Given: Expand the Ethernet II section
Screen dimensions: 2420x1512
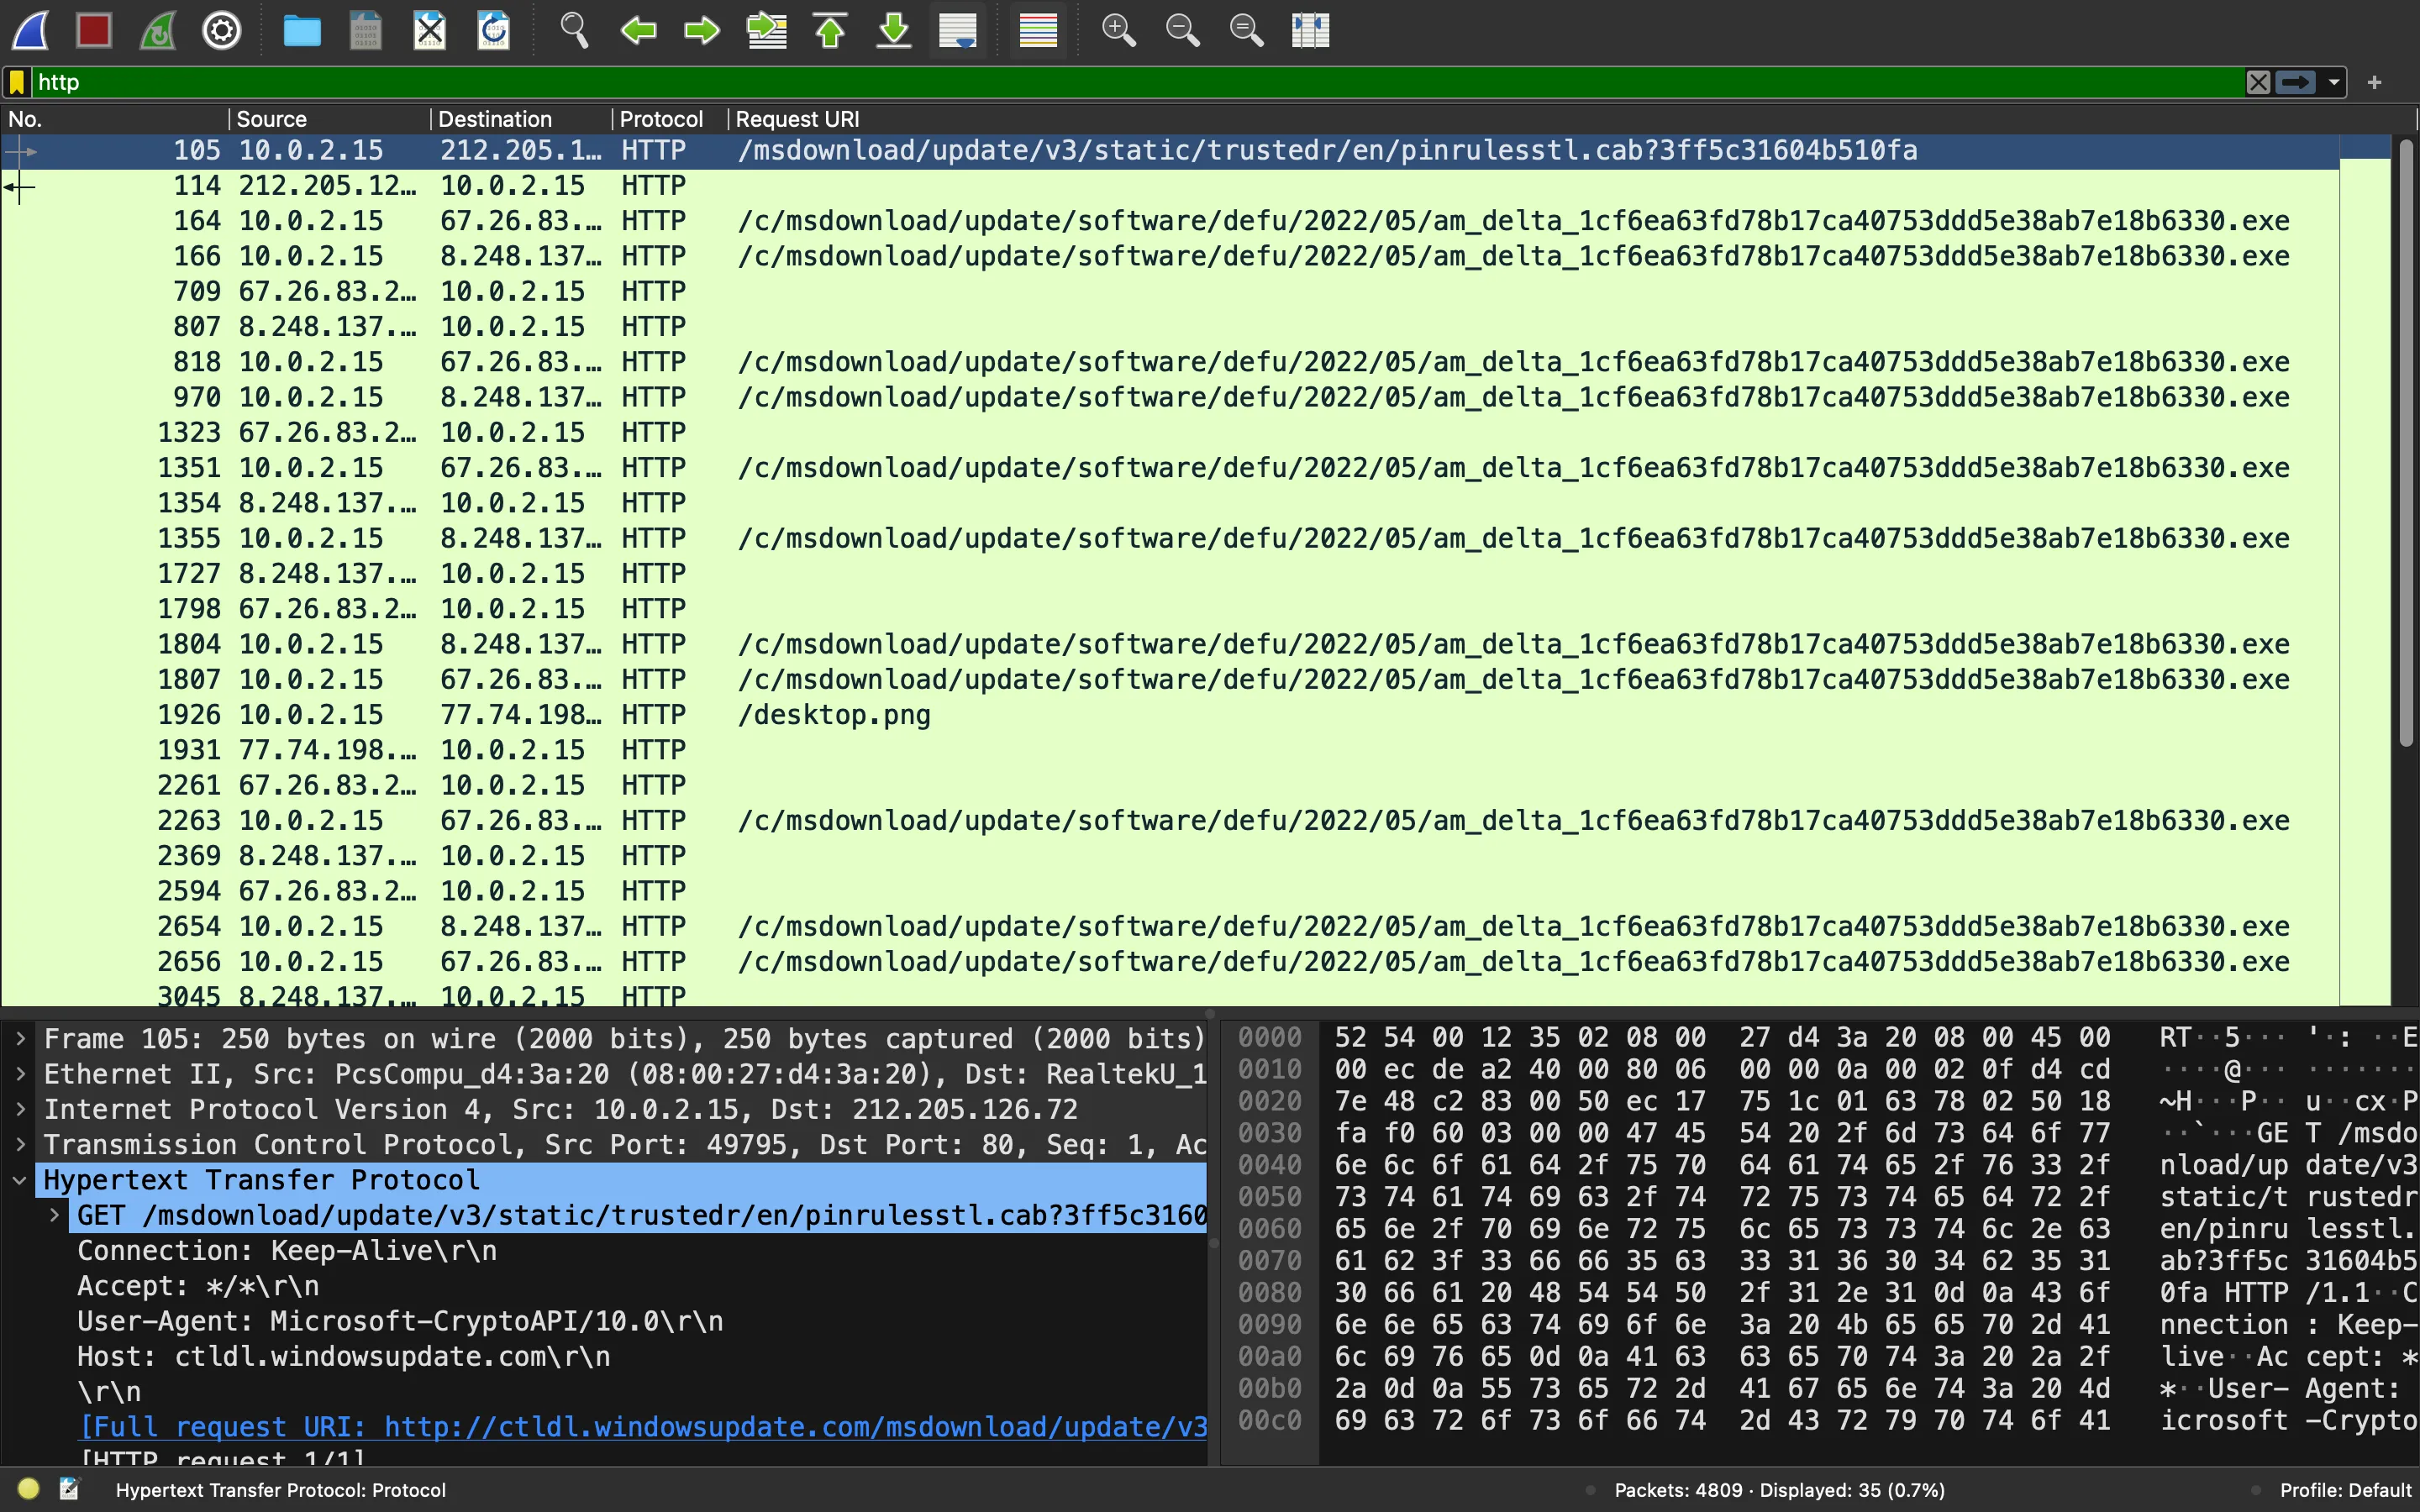Looking at the screenshot, I should click(20, 1075).
